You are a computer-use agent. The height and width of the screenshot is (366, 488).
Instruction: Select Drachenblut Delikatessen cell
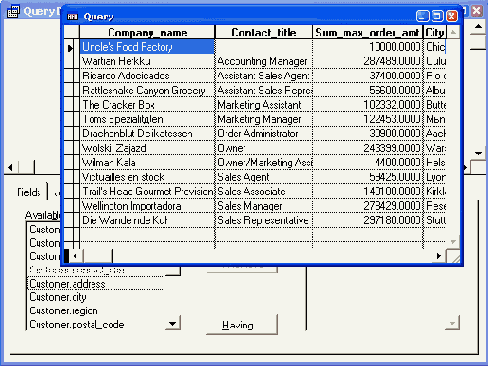(147, 134)
